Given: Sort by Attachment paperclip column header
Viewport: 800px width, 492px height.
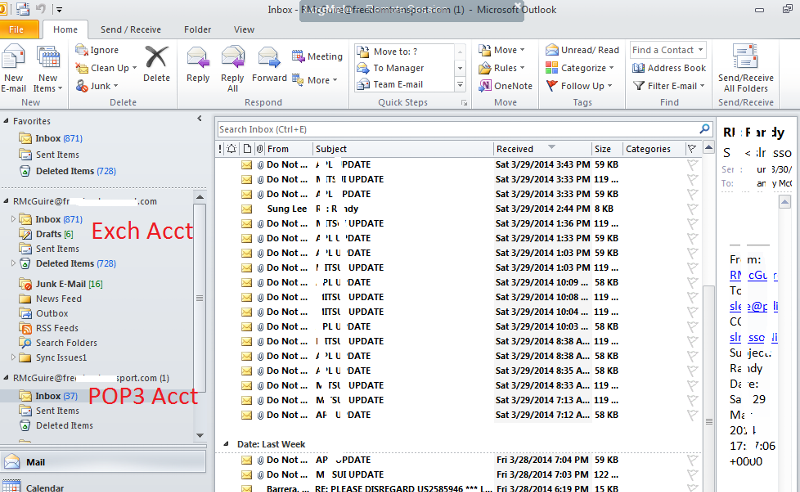Looking at the screenshot, I should point(260,149).
